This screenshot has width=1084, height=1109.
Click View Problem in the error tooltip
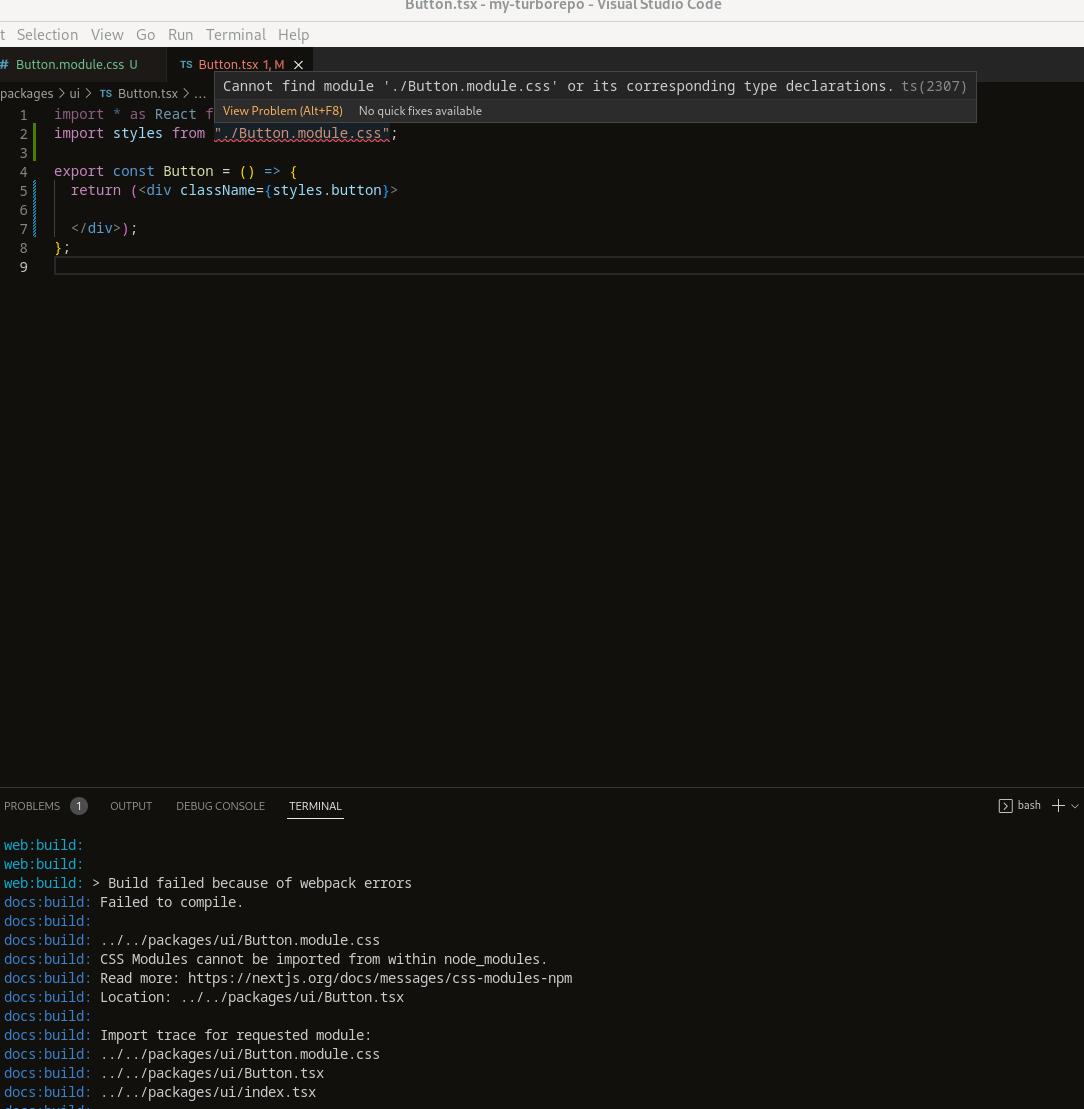point(281,111)
